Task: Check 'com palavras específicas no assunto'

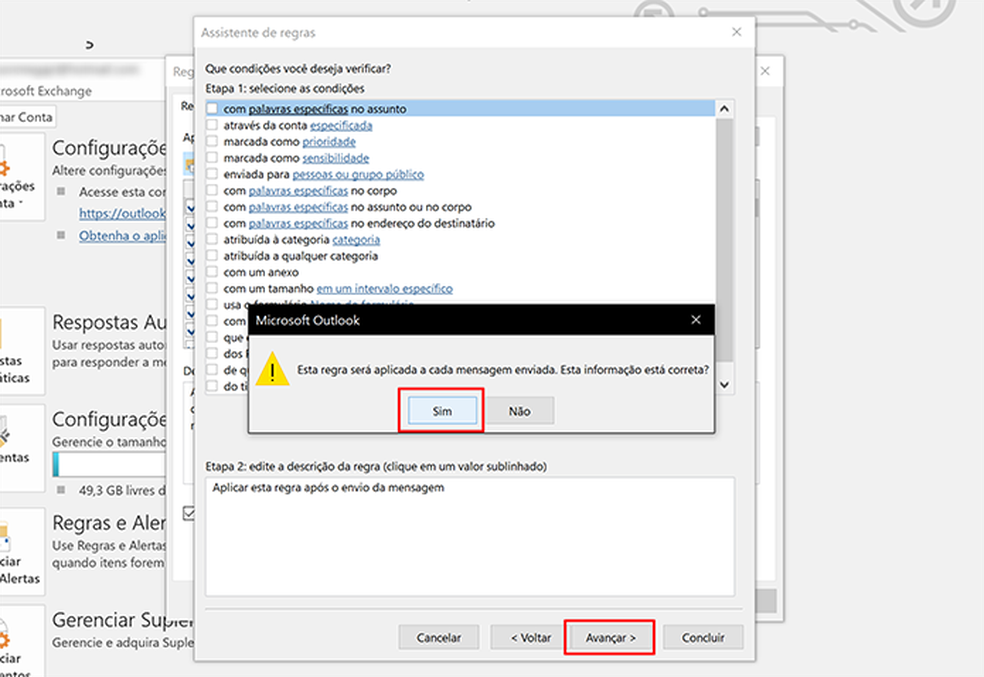Action: [212, 109]
